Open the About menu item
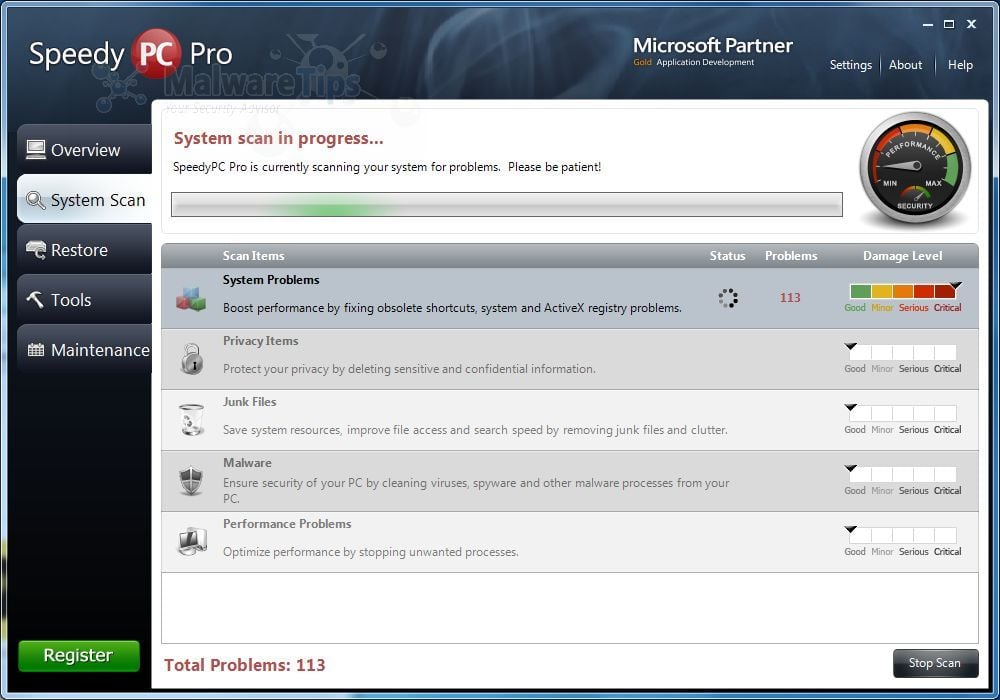The height and width of the screenshot is (700, 1000). pyautogui.click(x=905, y=65)
